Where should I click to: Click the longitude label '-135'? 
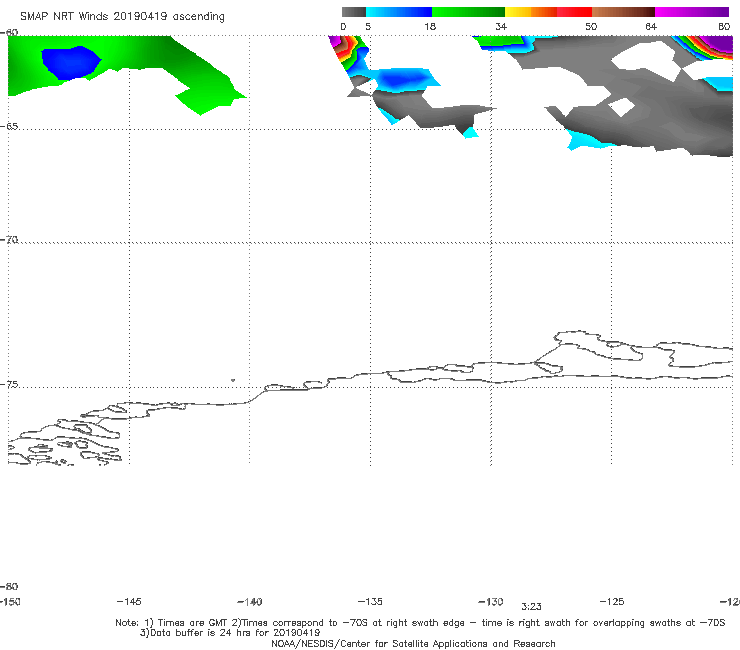370,602
